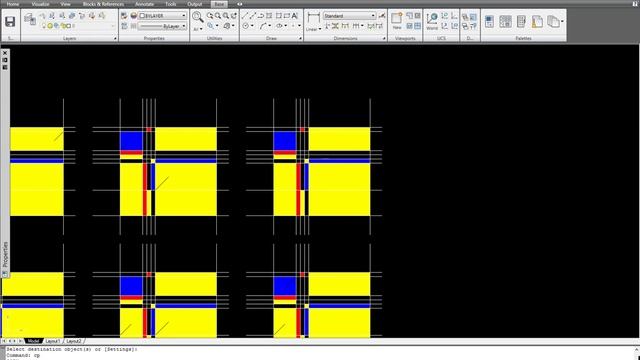The width and height of the screenshot is (640, 360).
Task: Toggle the sun layer freeze icon
Action: pos(50,26)
